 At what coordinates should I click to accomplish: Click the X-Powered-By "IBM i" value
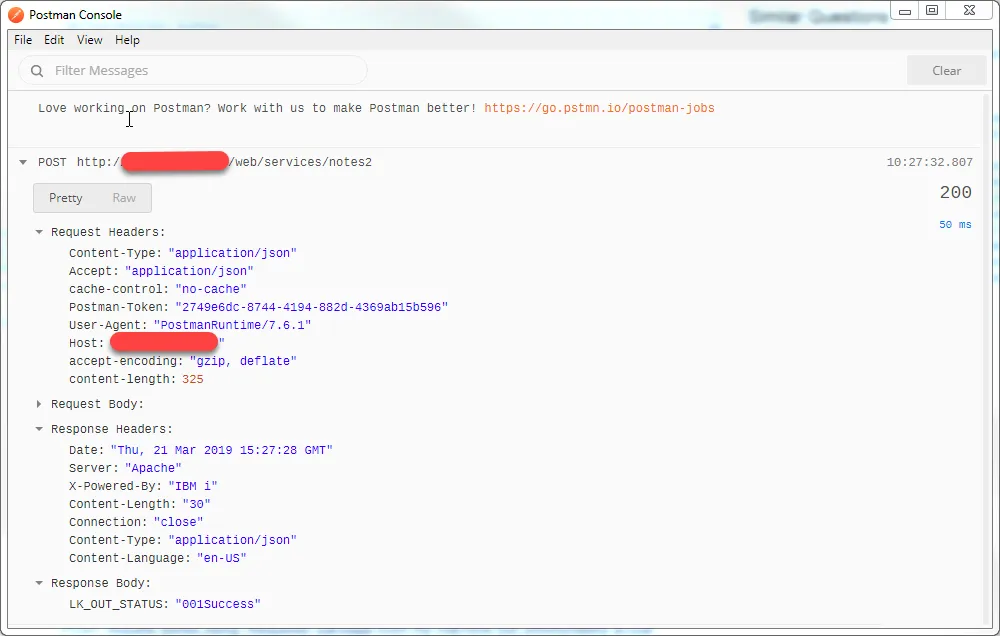pyautogui.click(x=193, y=486)
